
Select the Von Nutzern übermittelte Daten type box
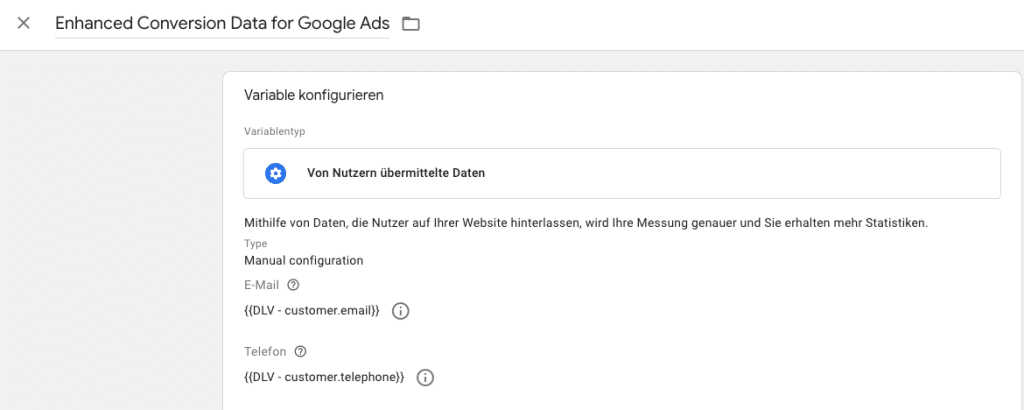(622, 174)
